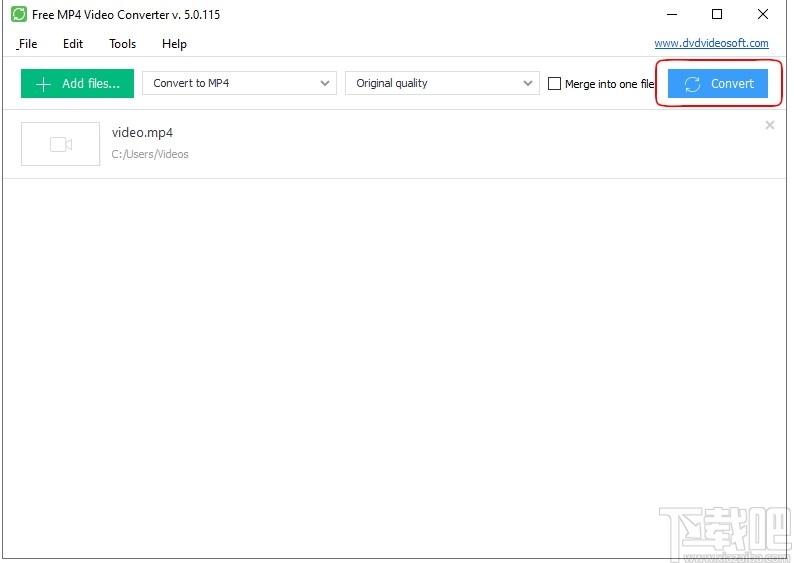Open the Help menu
The image size is (794, 563).
click(174, 44)
